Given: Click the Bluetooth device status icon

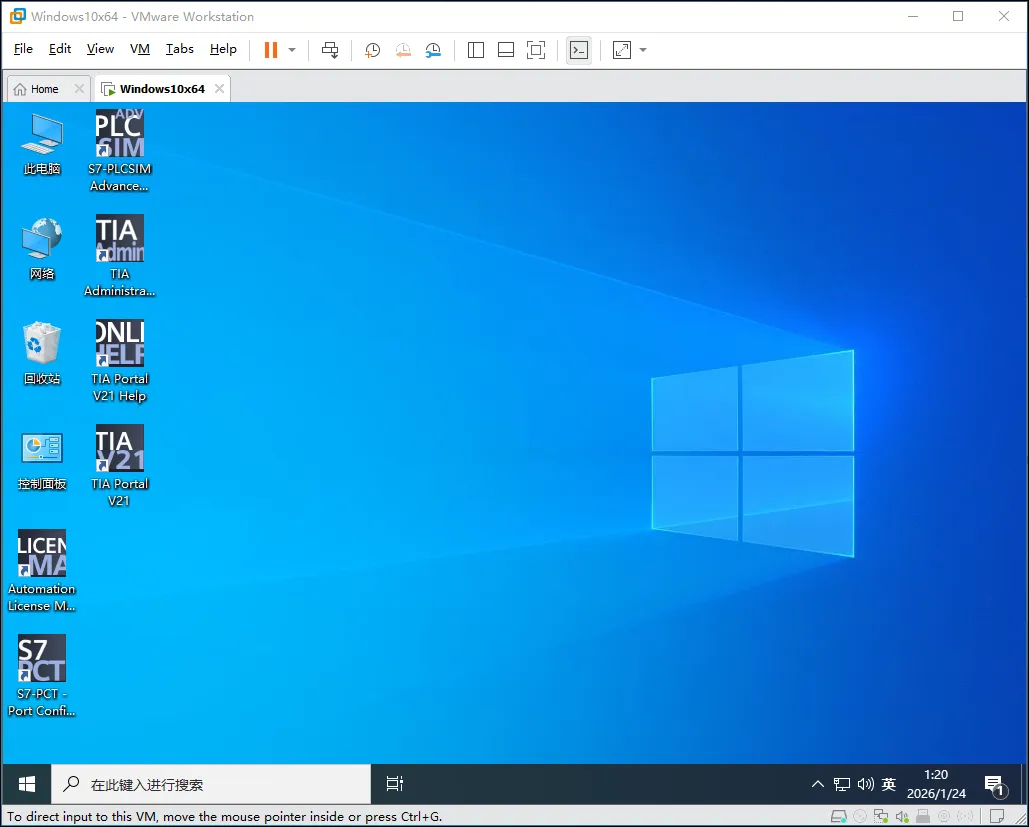Looking at the screenshot, I should coord(965,816).
